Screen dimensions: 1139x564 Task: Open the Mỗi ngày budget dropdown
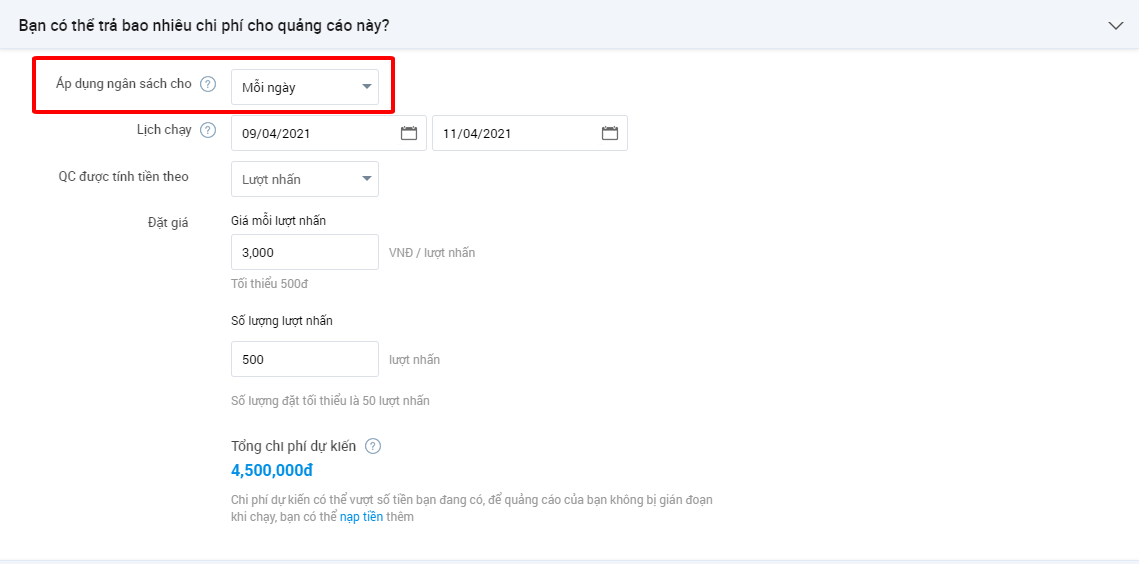(x=304, y=87)
